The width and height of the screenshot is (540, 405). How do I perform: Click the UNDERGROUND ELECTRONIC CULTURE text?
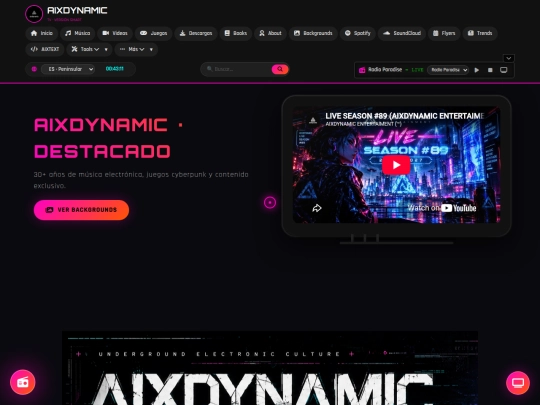[x=220, y=354]
